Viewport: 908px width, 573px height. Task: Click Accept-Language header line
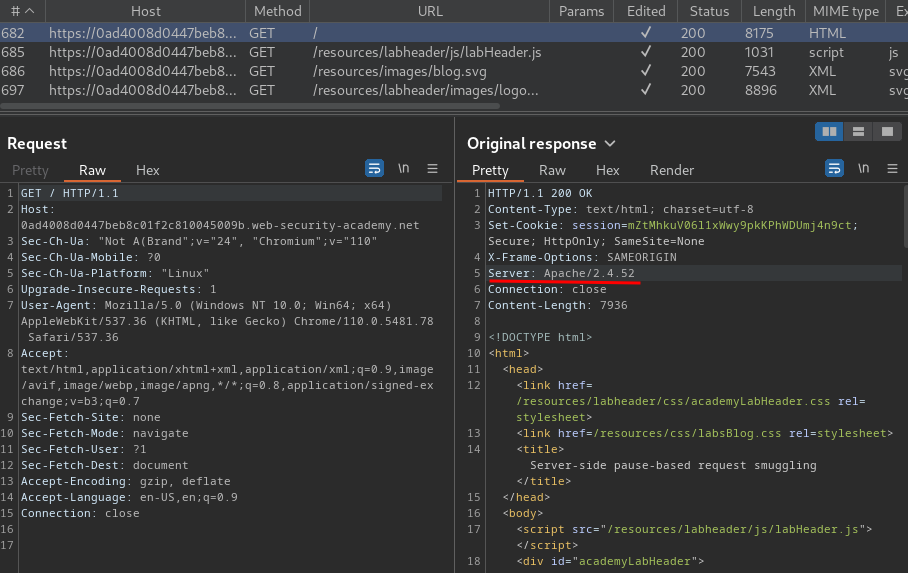click(129, 497)
